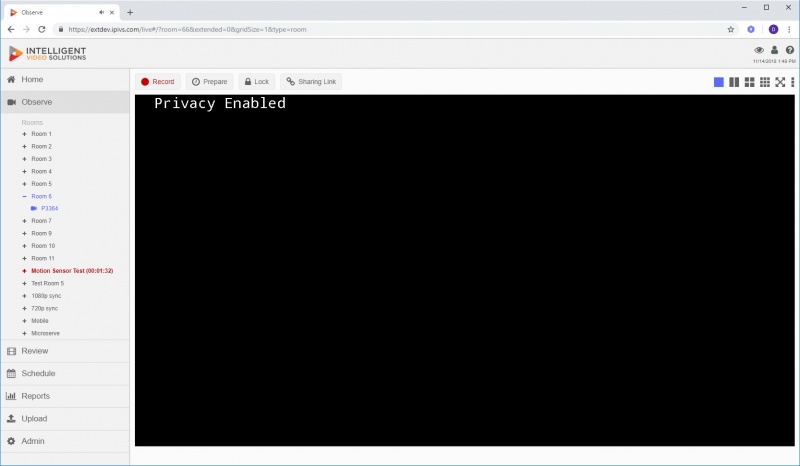The width and height of the screenshot is (800, 466).
Task: Enter fullscreen video view icon
Action: (780, 82)
